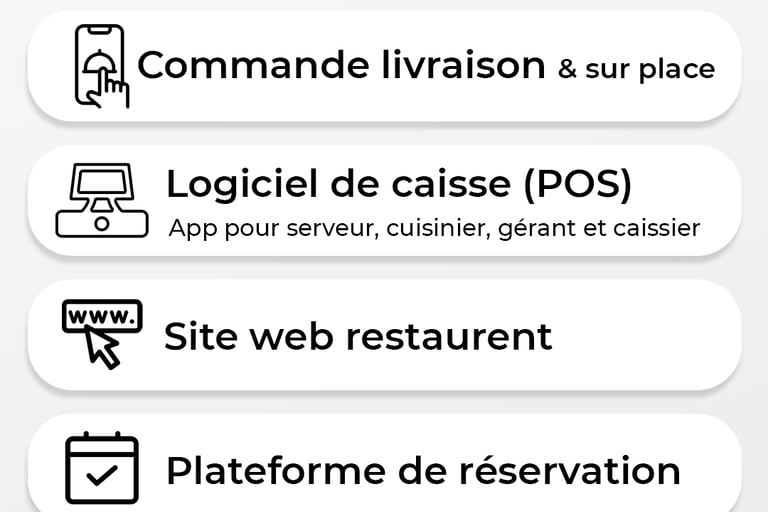
Task: Click the cash register POS icon
Action: point(102,200)
